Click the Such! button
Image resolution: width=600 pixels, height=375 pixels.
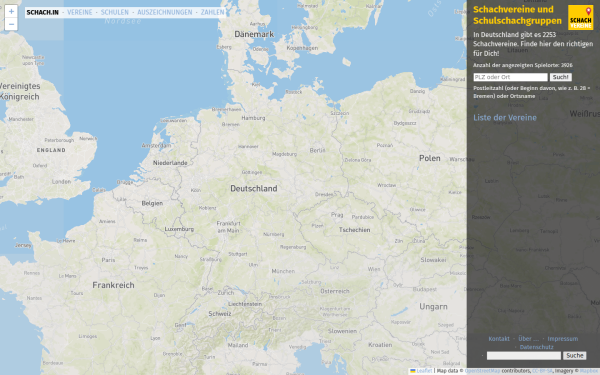click(561, 77)
